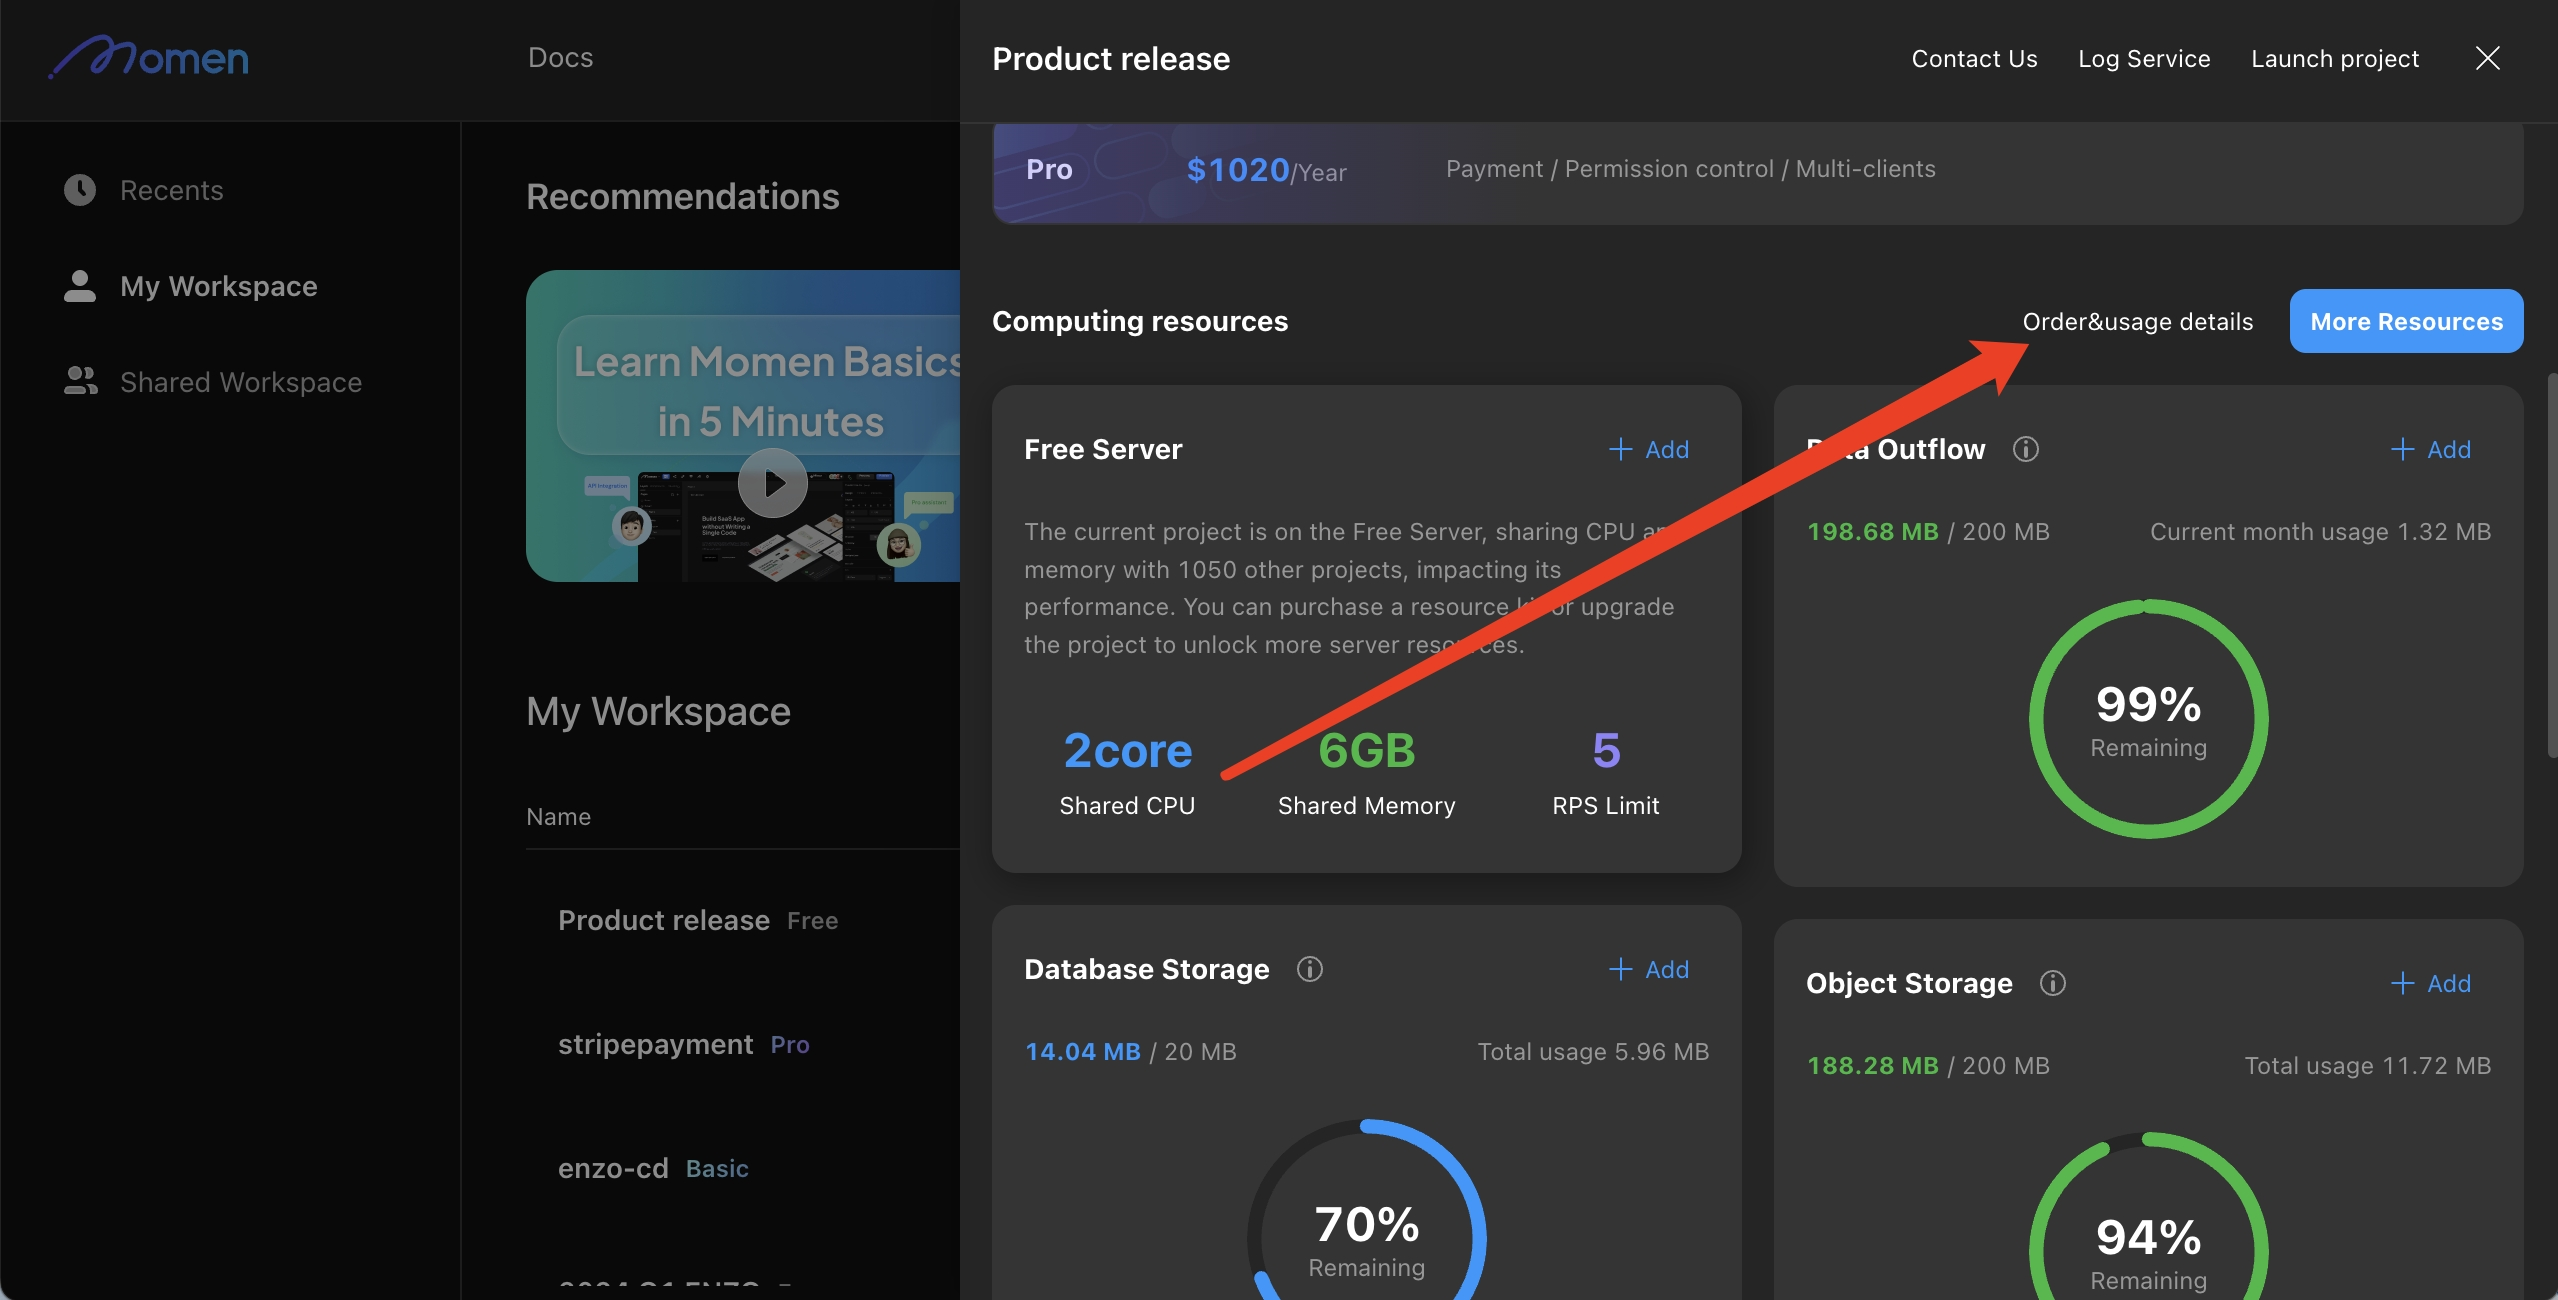Open the Learn Momen Basics thumbnail

click(x=743, y=426)
